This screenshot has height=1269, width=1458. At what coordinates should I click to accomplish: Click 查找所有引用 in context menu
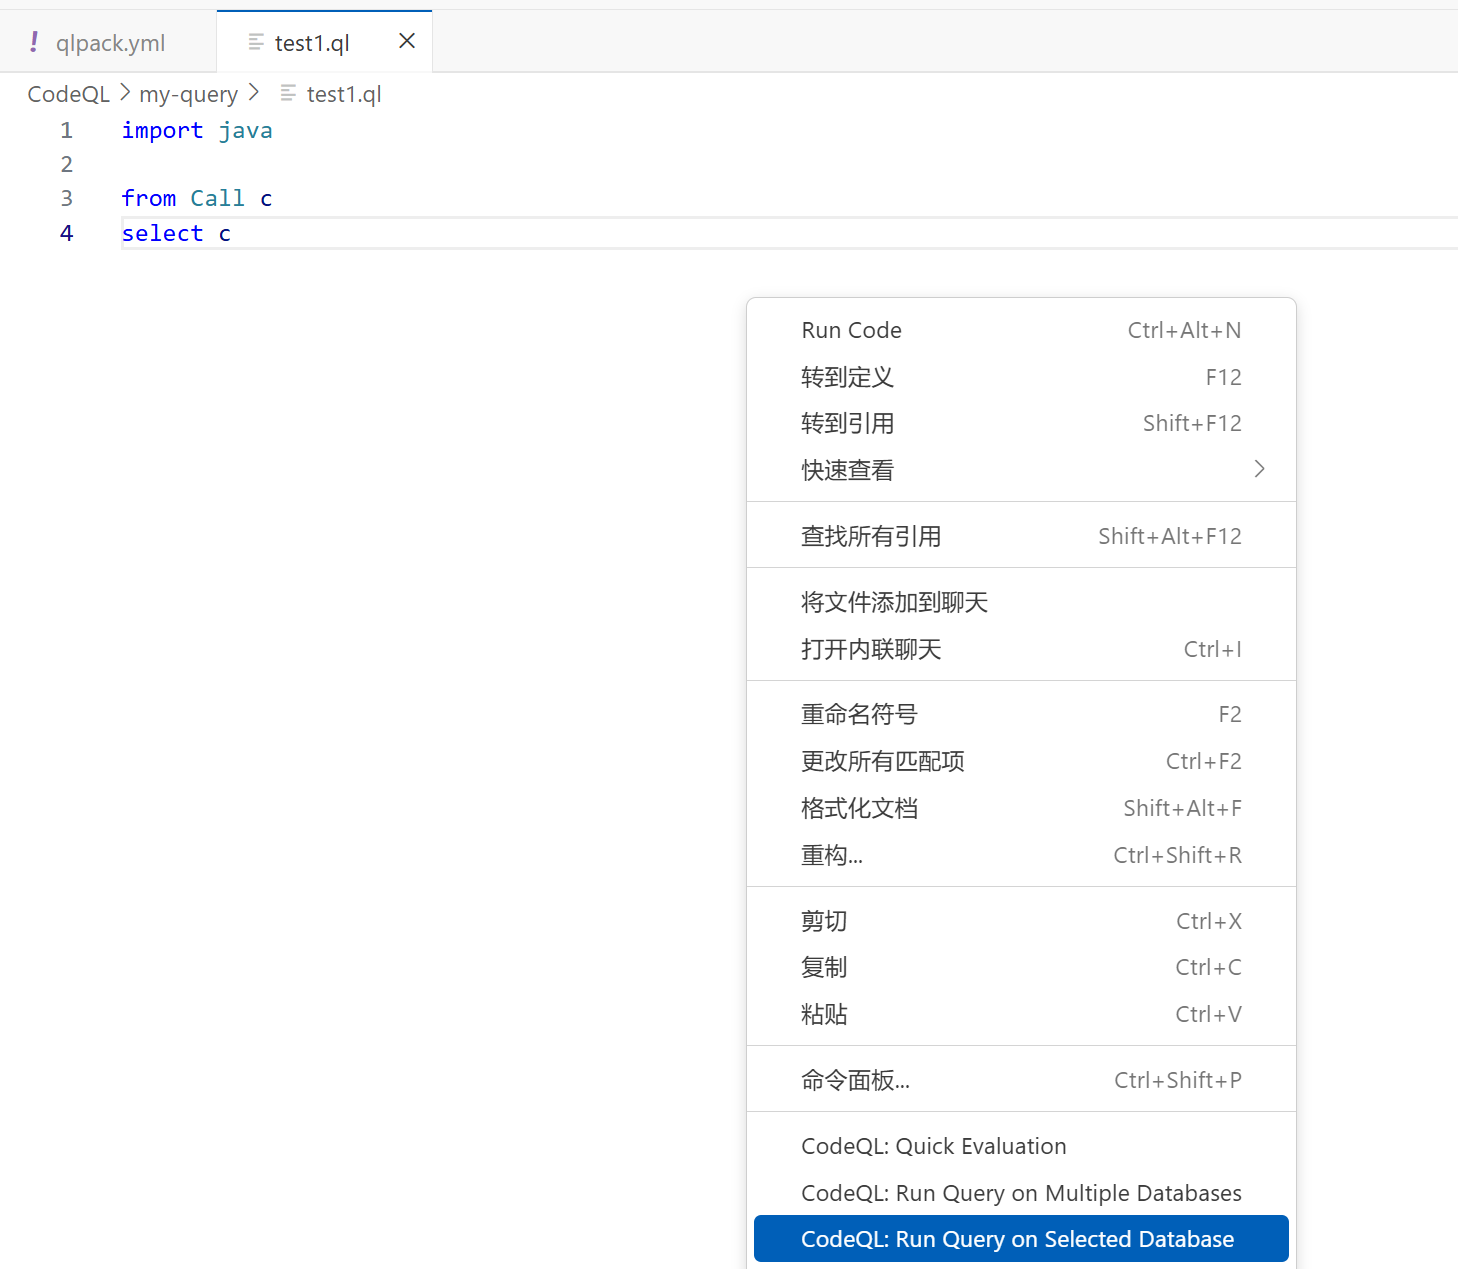870,536
